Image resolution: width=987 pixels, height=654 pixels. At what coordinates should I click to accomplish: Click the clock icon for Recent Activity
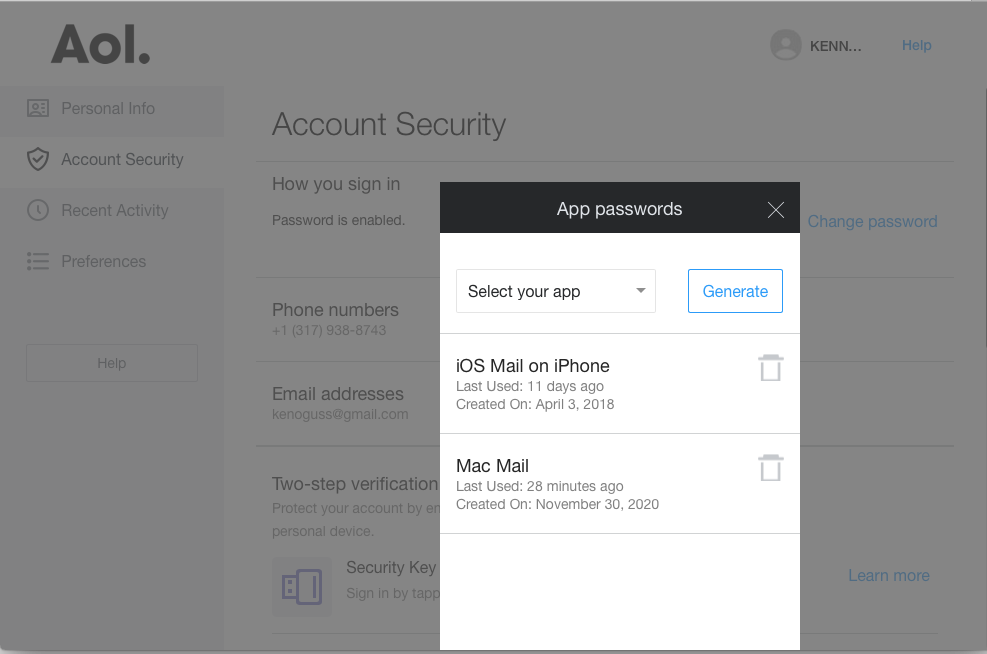tap(38, 210)
